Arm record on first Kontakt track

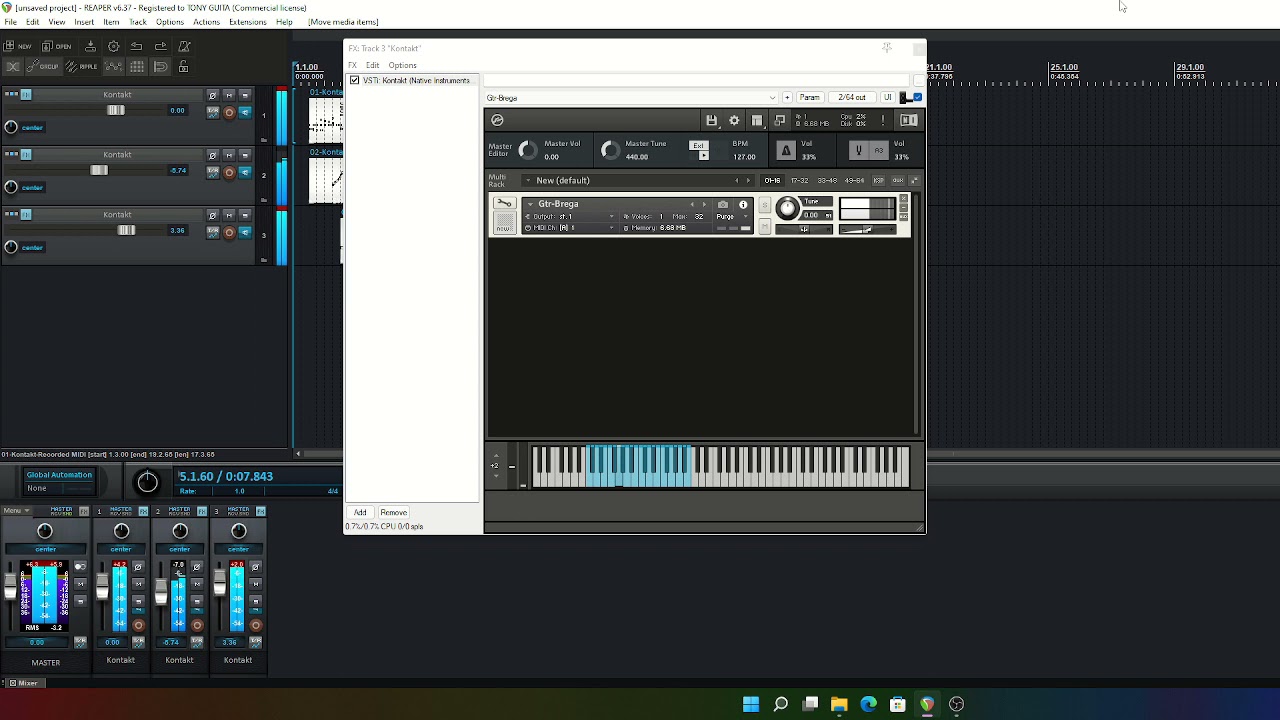[x=228, y=112]
